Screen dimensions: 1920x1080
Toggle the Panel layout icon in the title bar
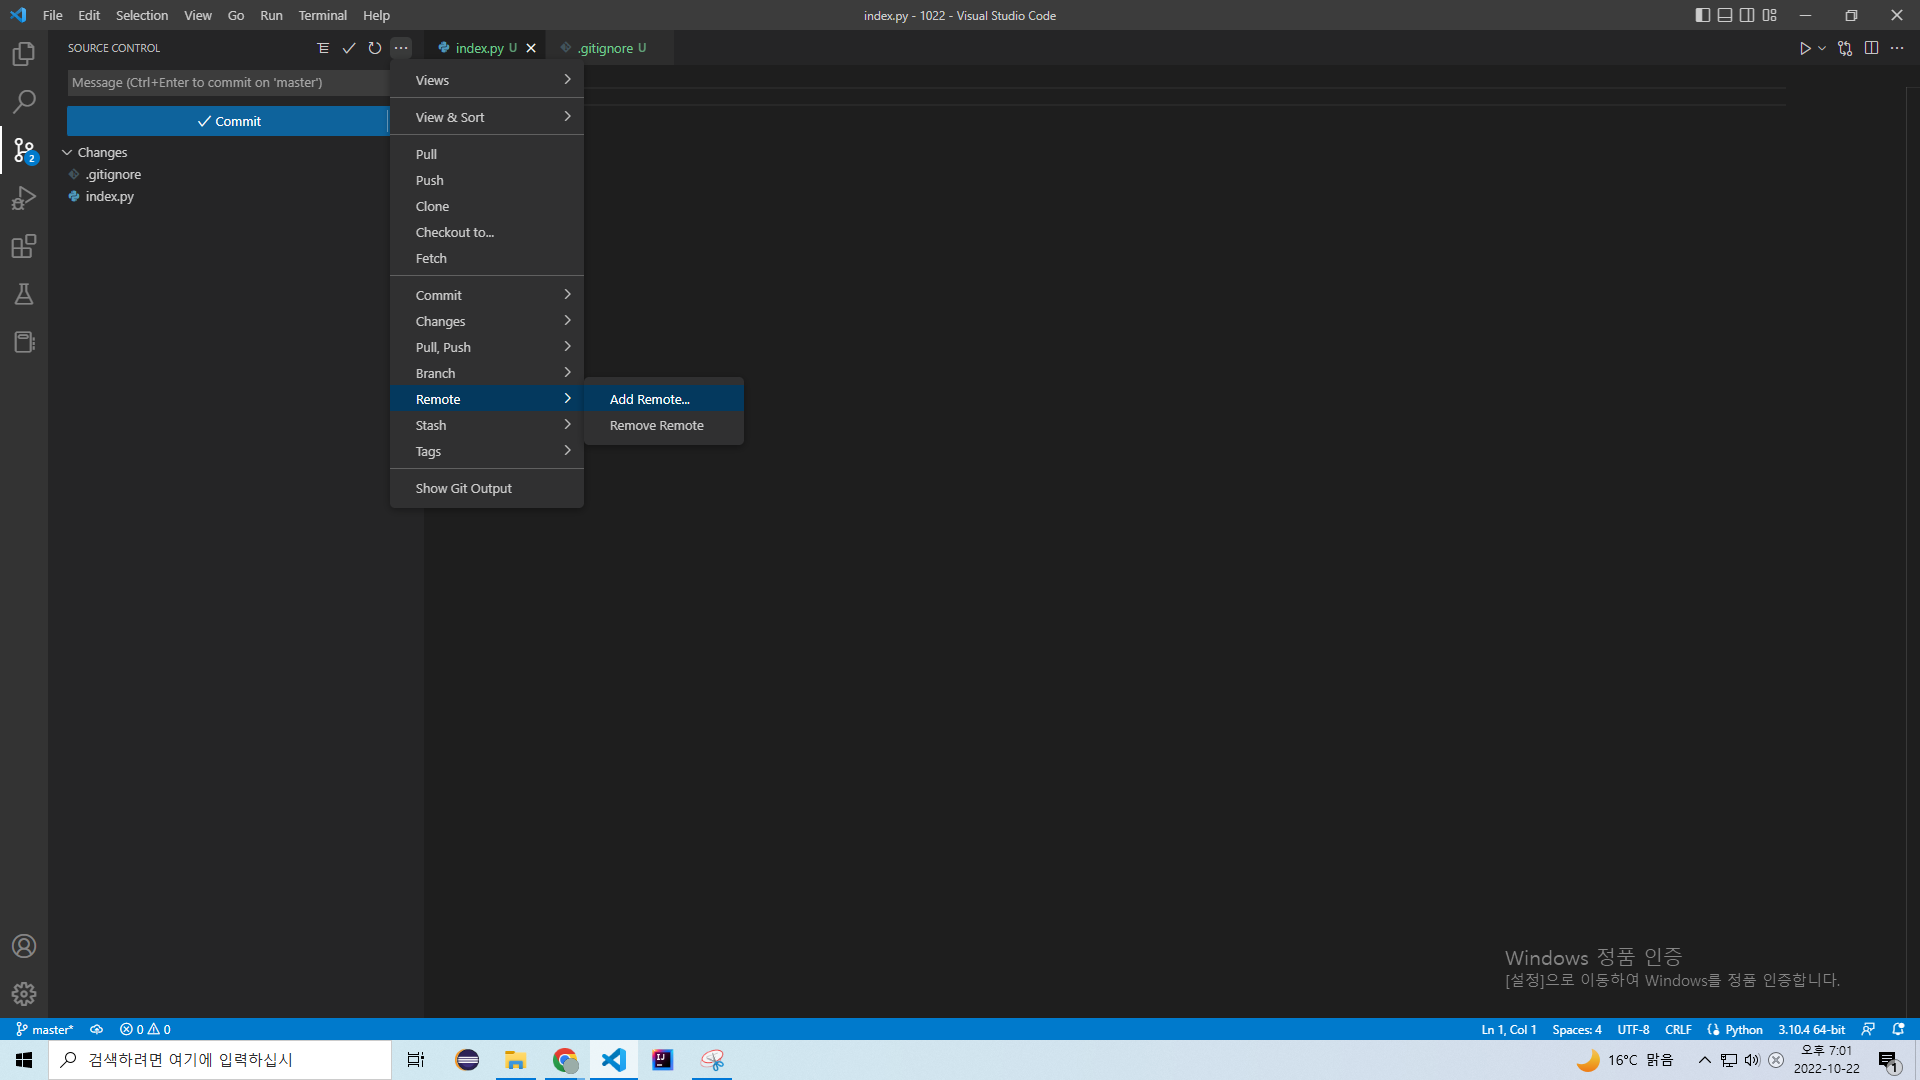(1725, 15)
